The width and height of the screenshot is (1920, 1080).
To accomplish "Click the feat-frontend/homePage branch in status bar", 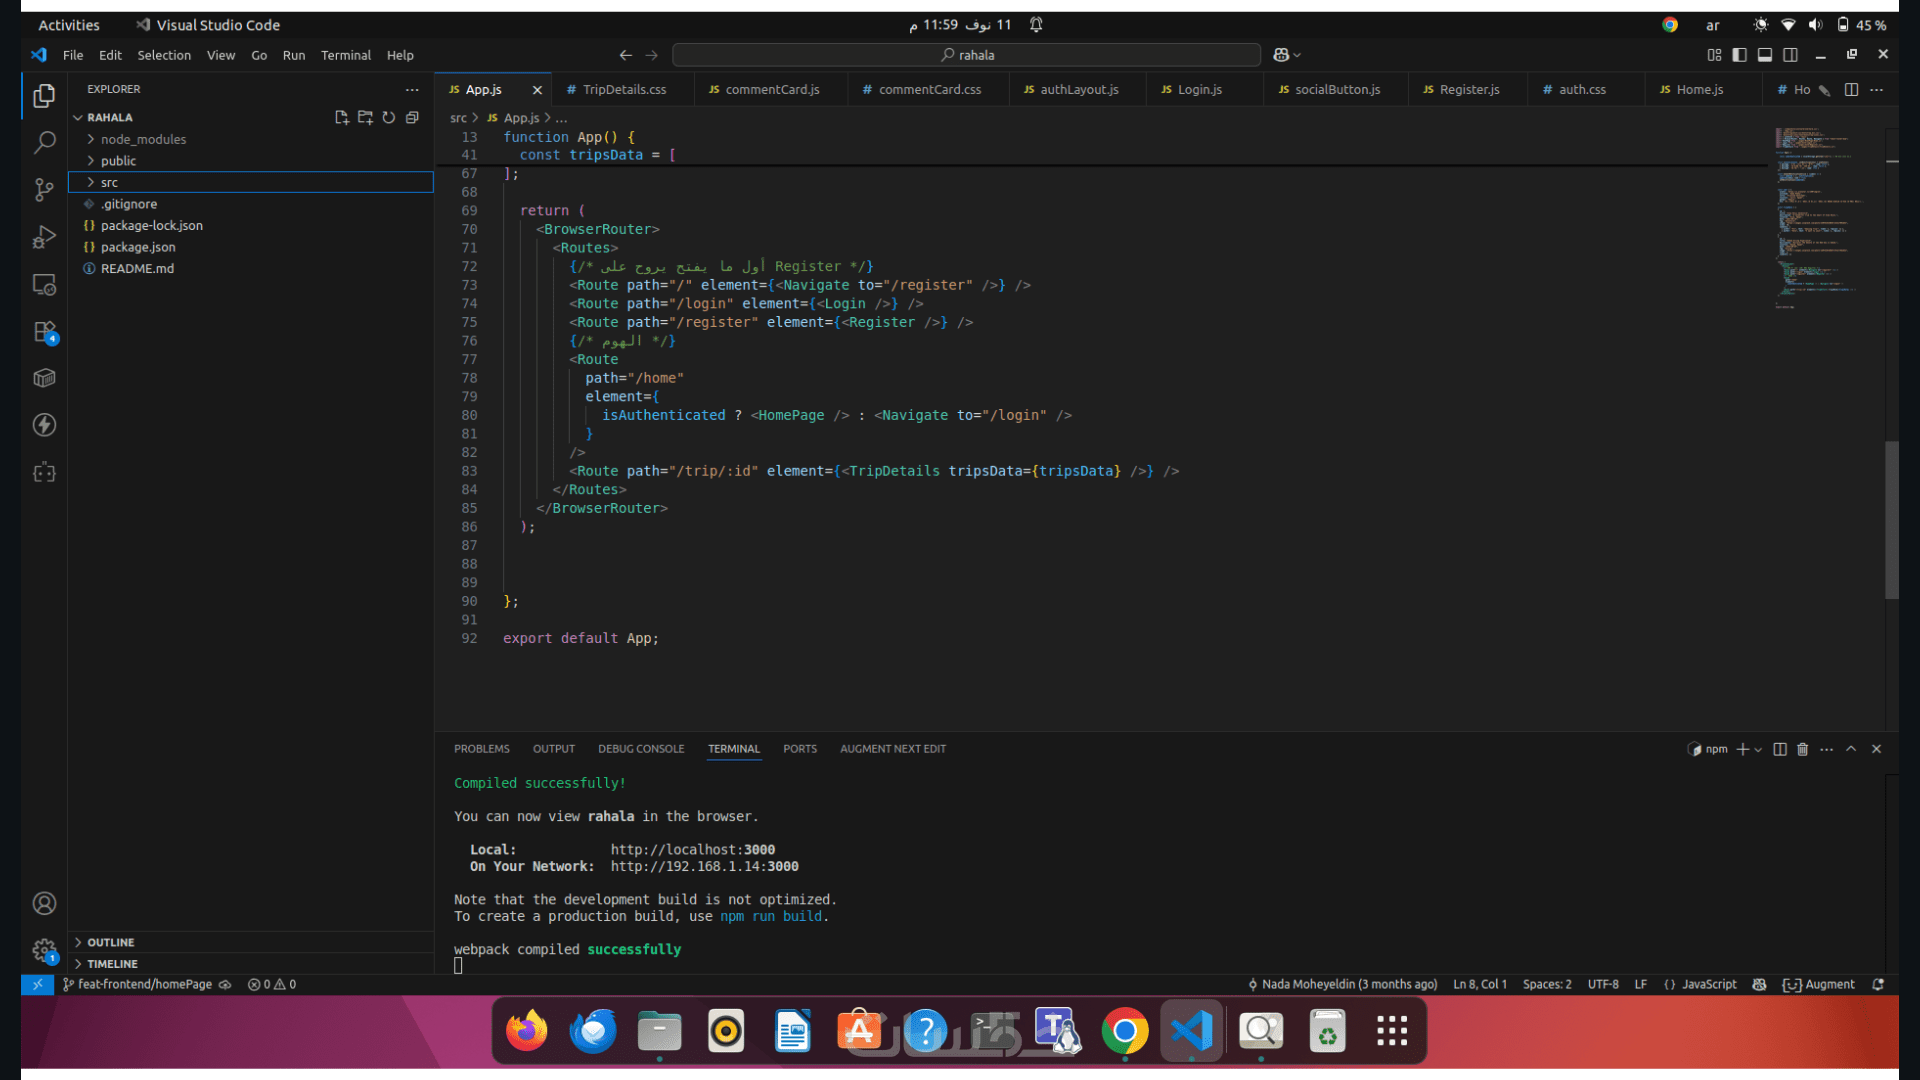I will [143, 984].
